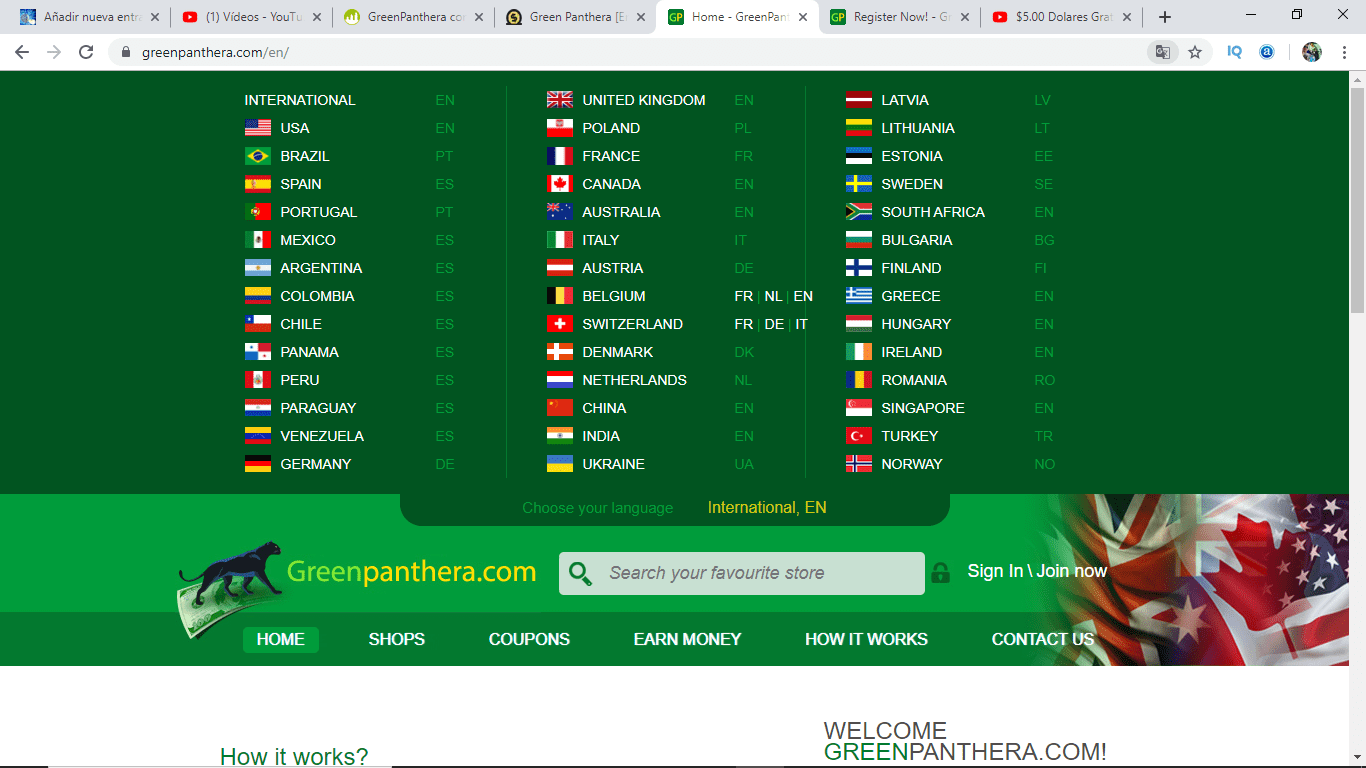Choose the India country link
1366x768 pixels.
[x=601, y=436]
